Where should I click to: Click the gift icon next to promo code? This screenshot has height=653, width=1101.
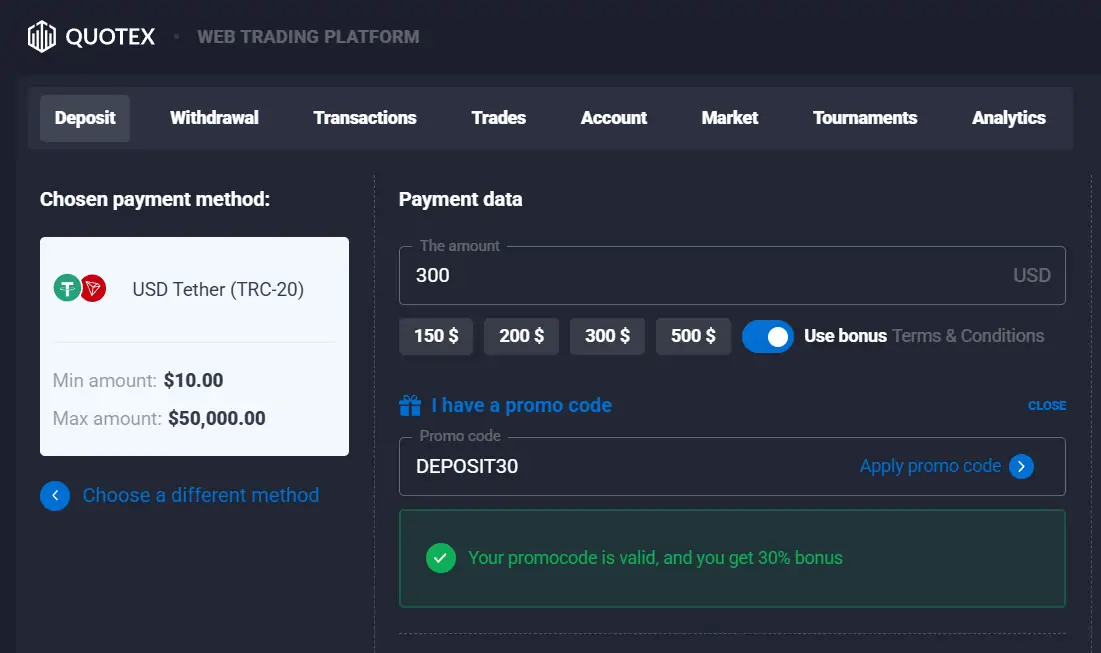point(410,405)
